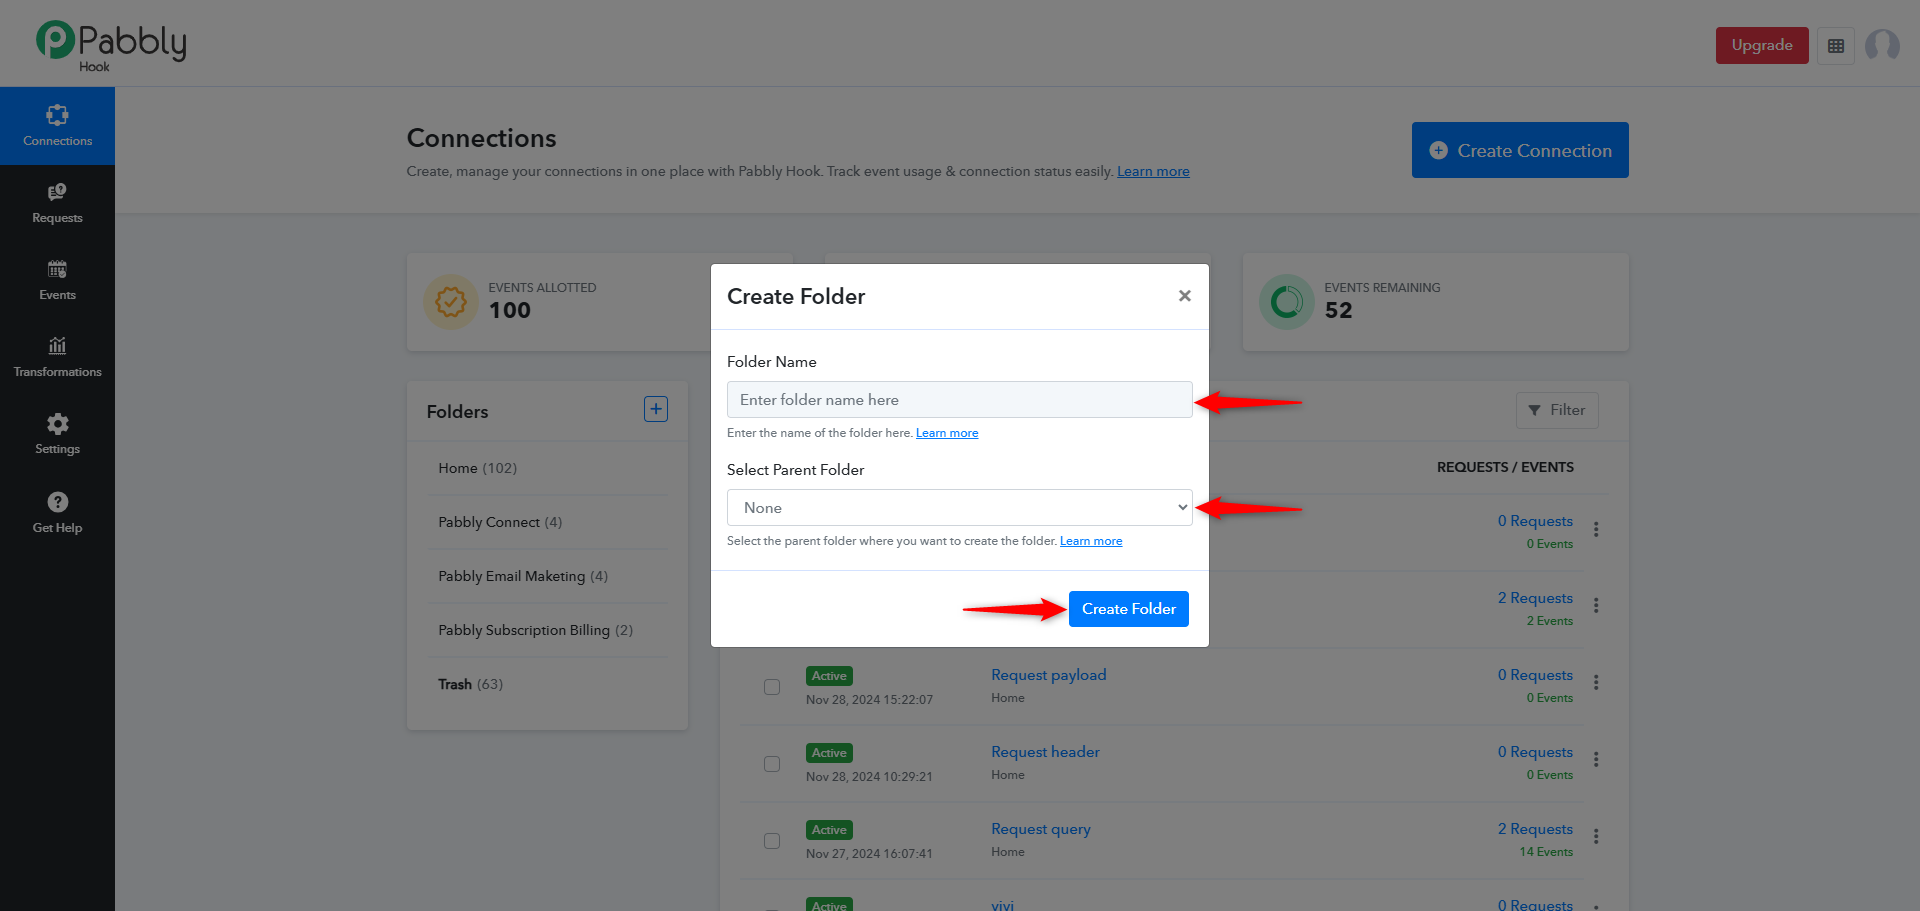Open three-dot menu for Request payload row

1596,682
